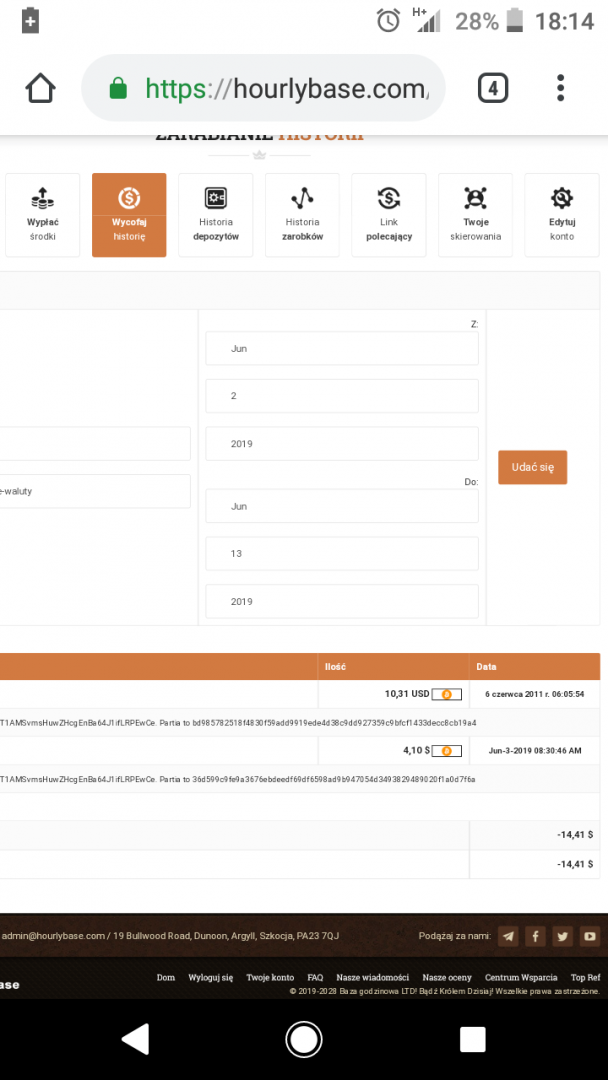Image resolution: width=608 pixels, height=1080 pixels.
Task: Tap the Android home navigation button
Action: pos(304,1039)
